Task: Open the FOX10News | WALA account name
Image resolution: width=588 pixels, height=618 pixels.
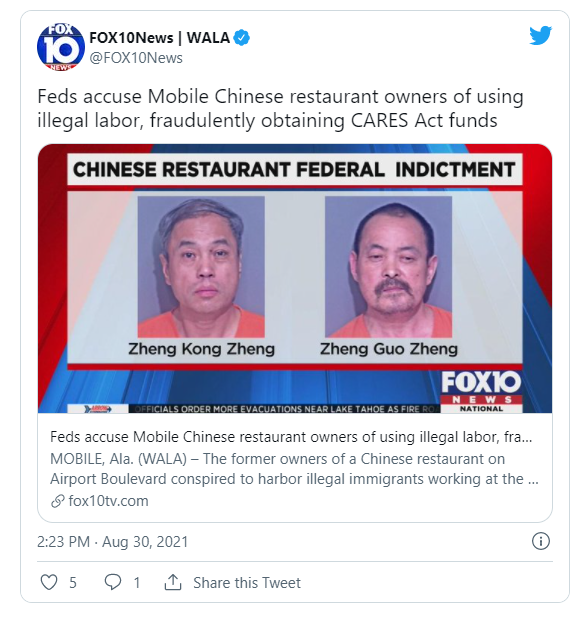Action: coord(160,38)
